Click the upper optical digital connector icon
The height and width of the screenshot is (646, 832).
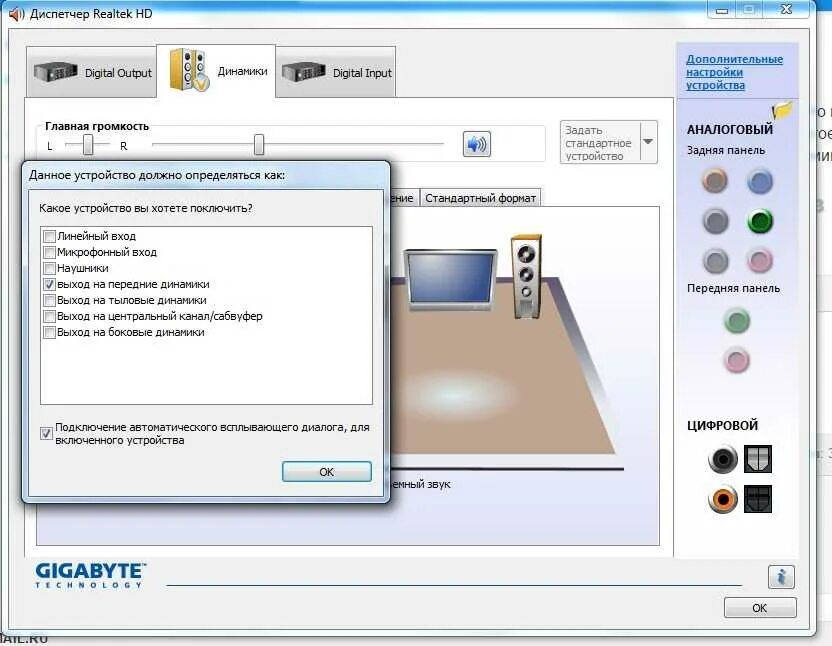click(758, 459)
